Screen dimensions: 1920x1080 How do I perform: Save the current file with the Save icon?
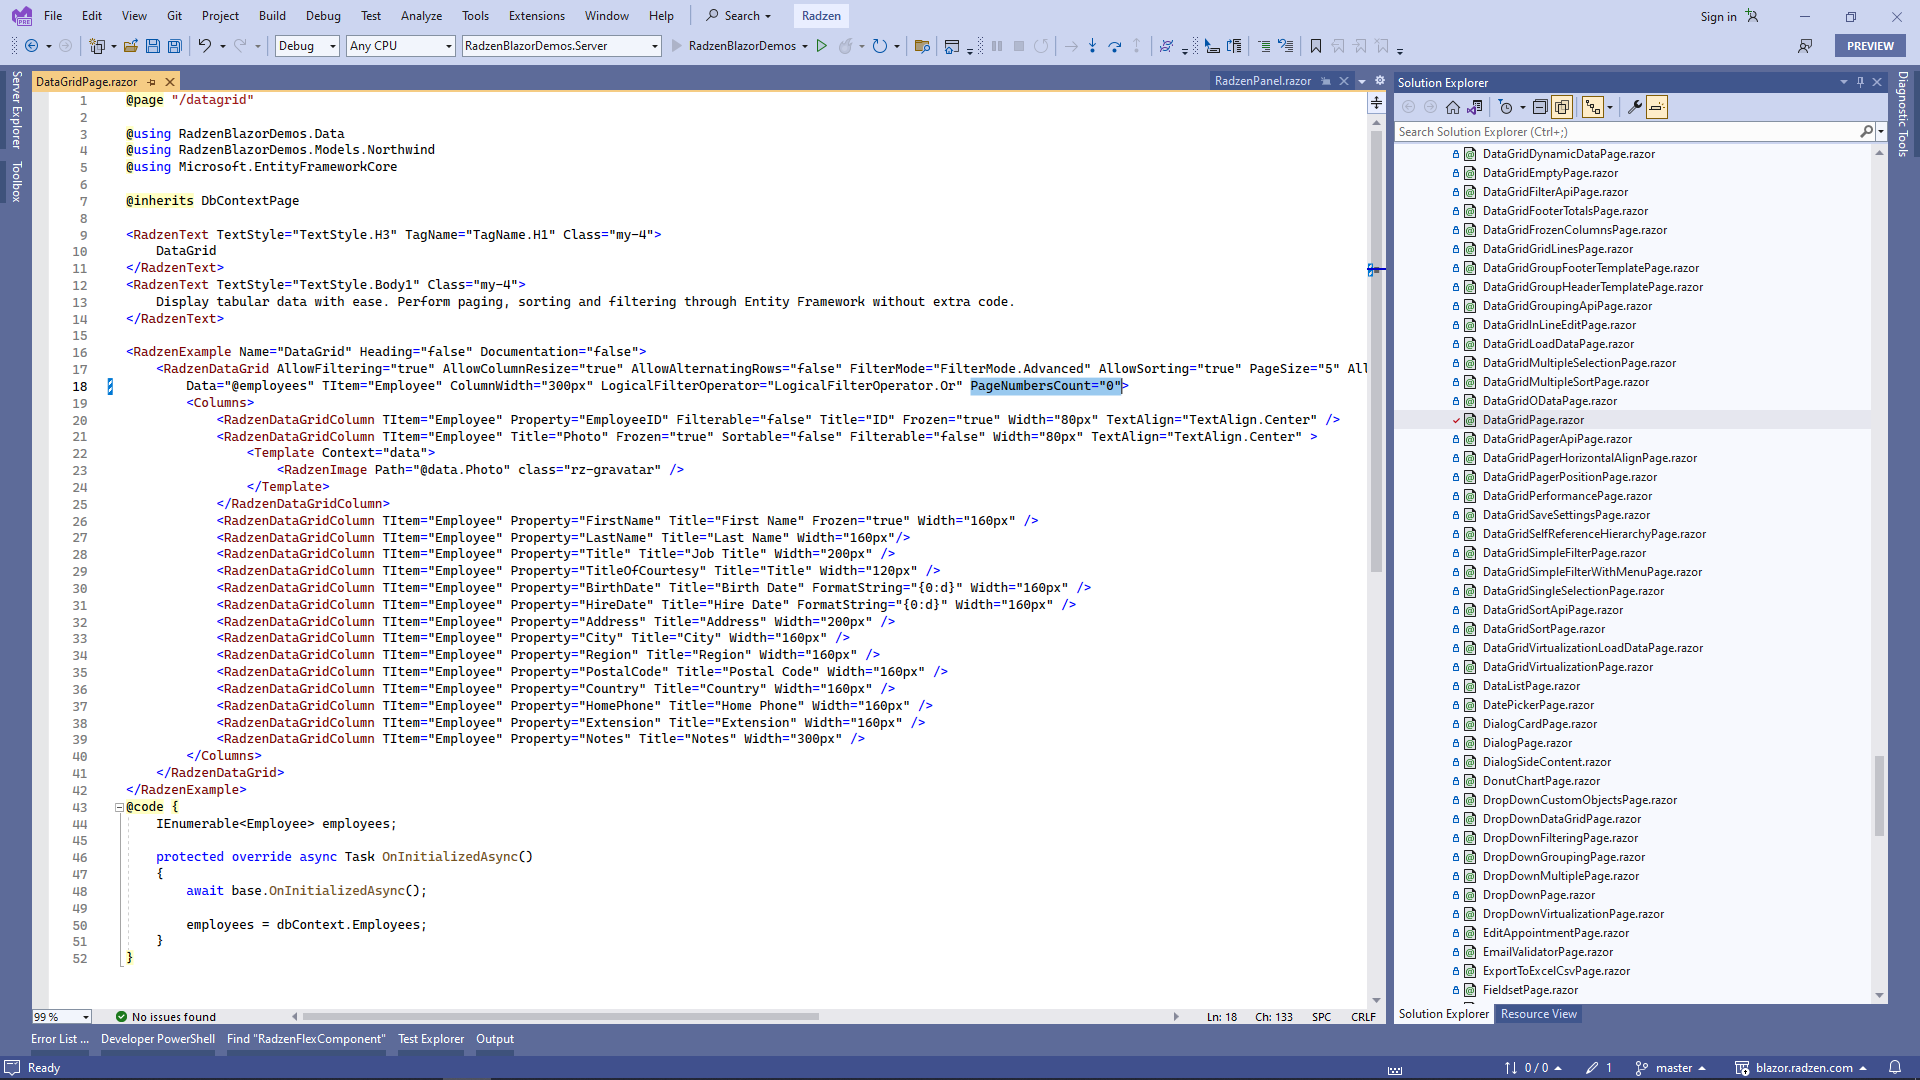[153, 46]
